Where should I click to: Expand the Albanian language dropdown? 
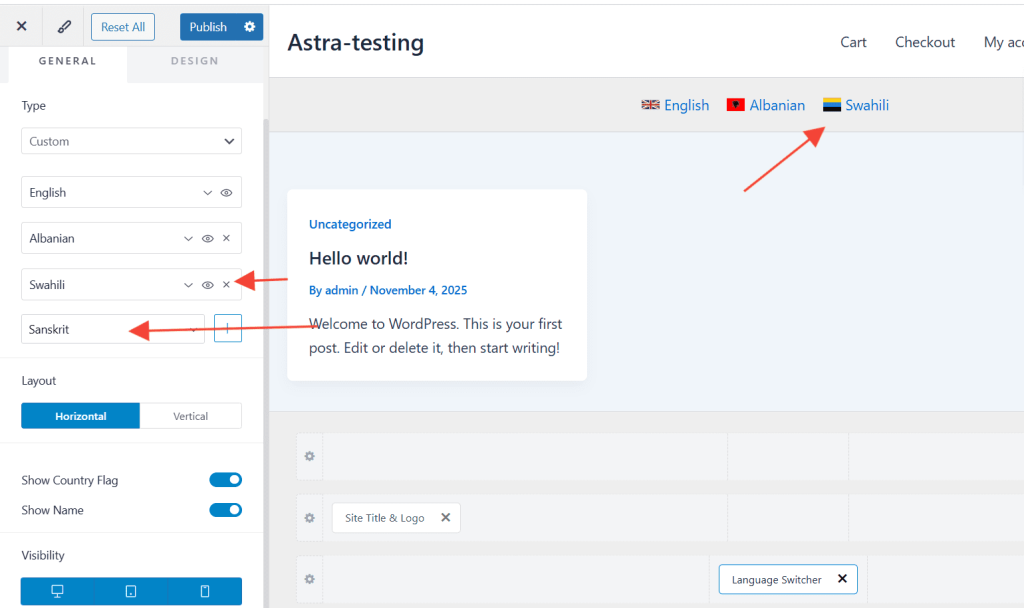(188, 238)
